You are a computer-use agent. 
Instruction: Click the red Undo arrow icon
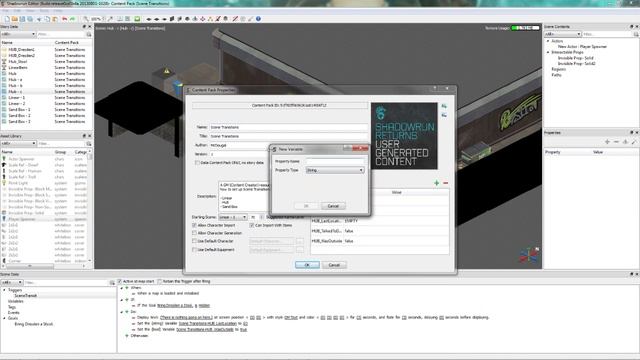(x=64, y=19)
